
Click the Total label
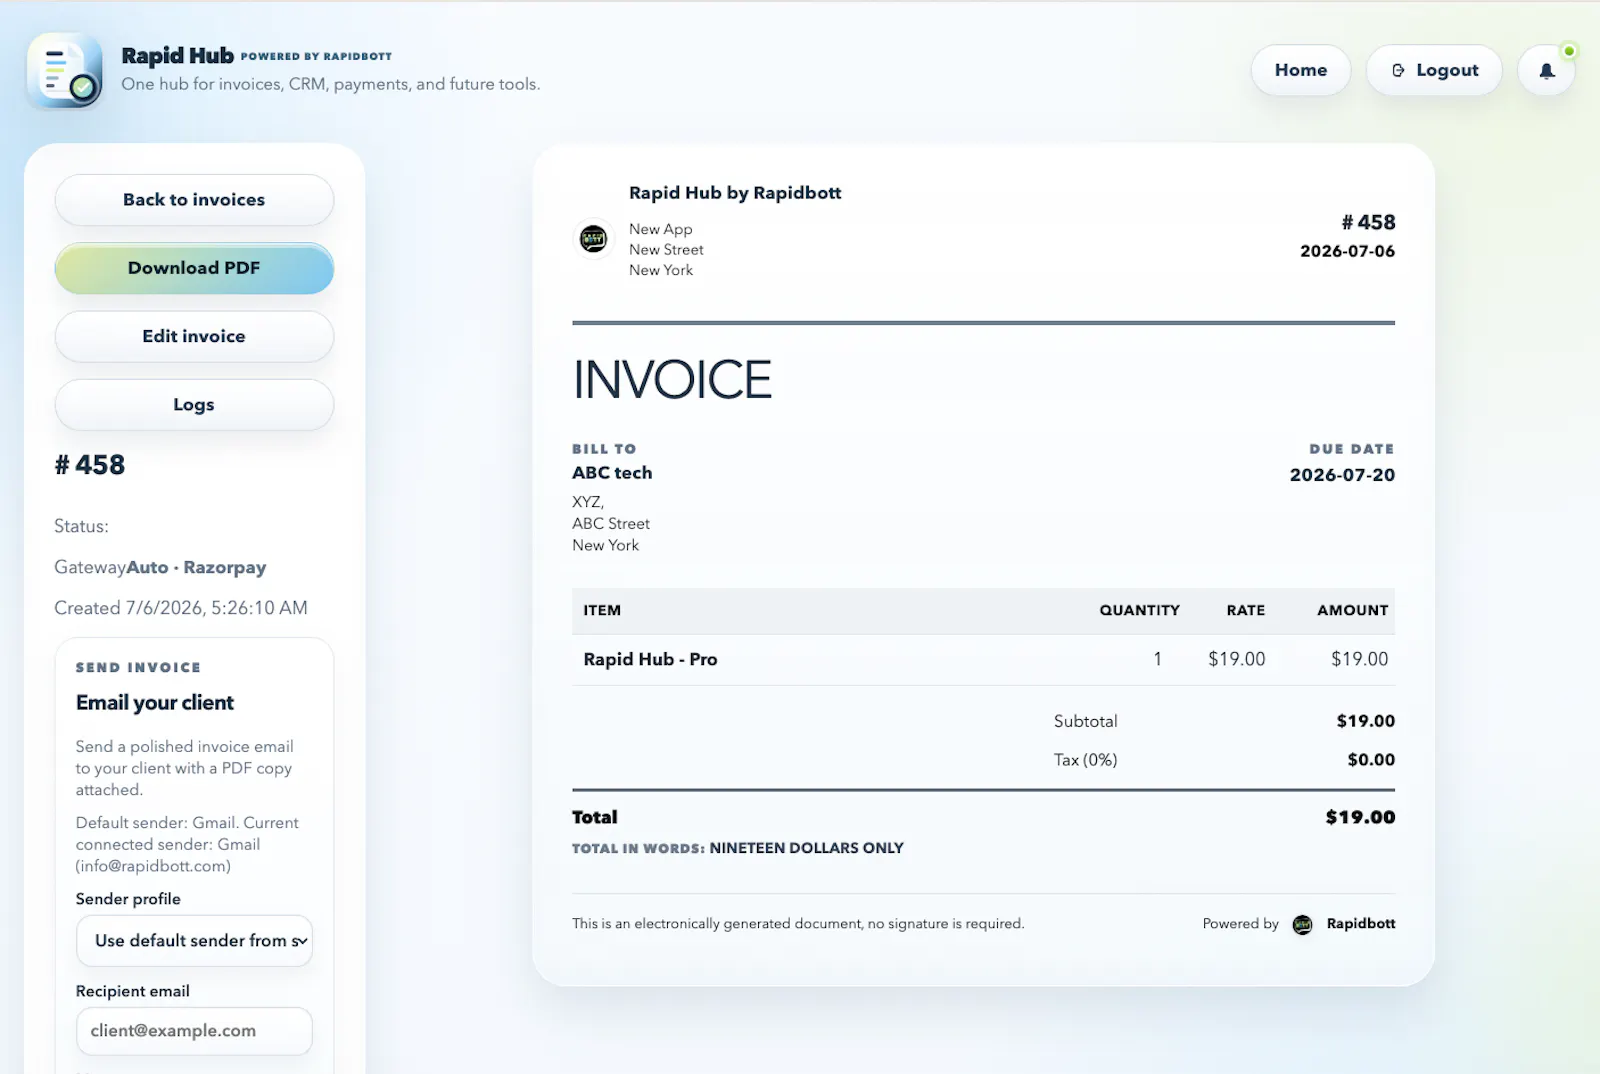click(594, 817)
